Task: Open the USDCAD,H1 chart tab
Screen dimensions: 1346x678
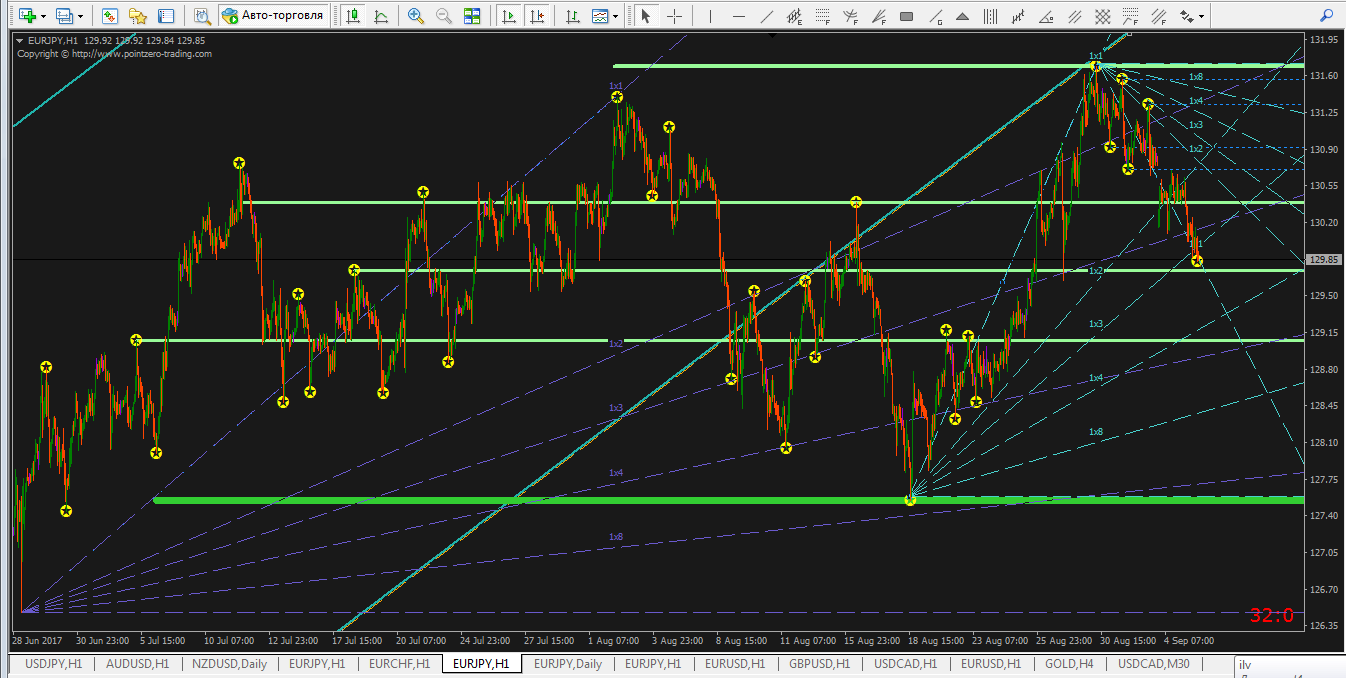Action: click(905, 663)
